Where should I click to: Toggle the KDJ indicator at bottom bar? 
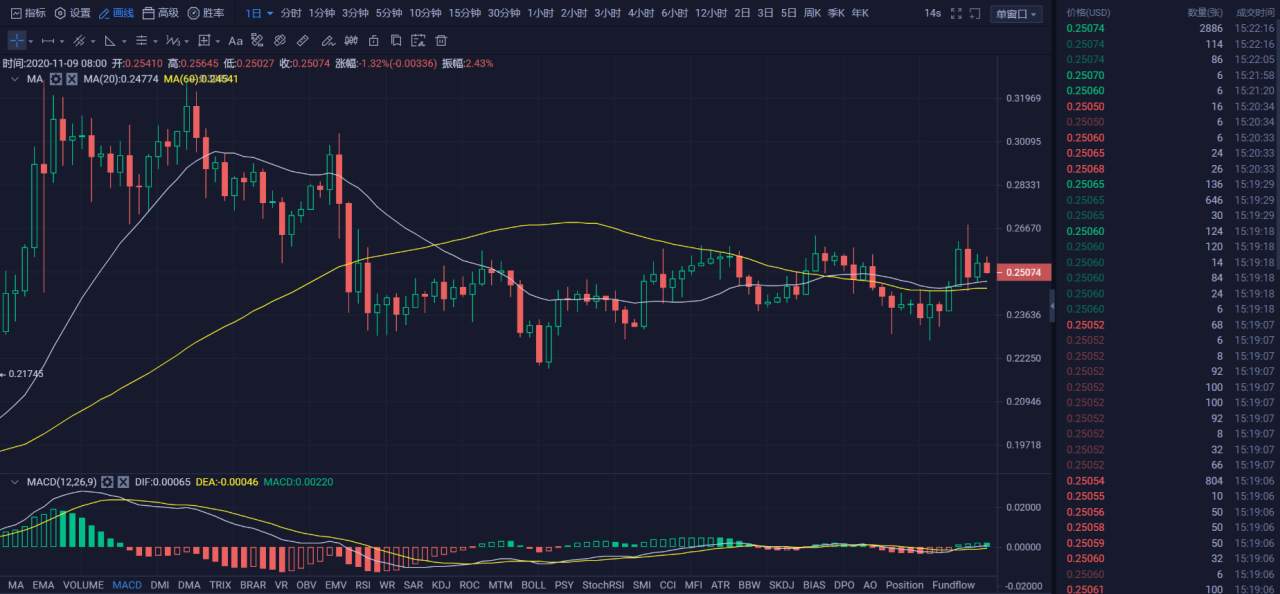pyautogui.click(x=441, y=585)
